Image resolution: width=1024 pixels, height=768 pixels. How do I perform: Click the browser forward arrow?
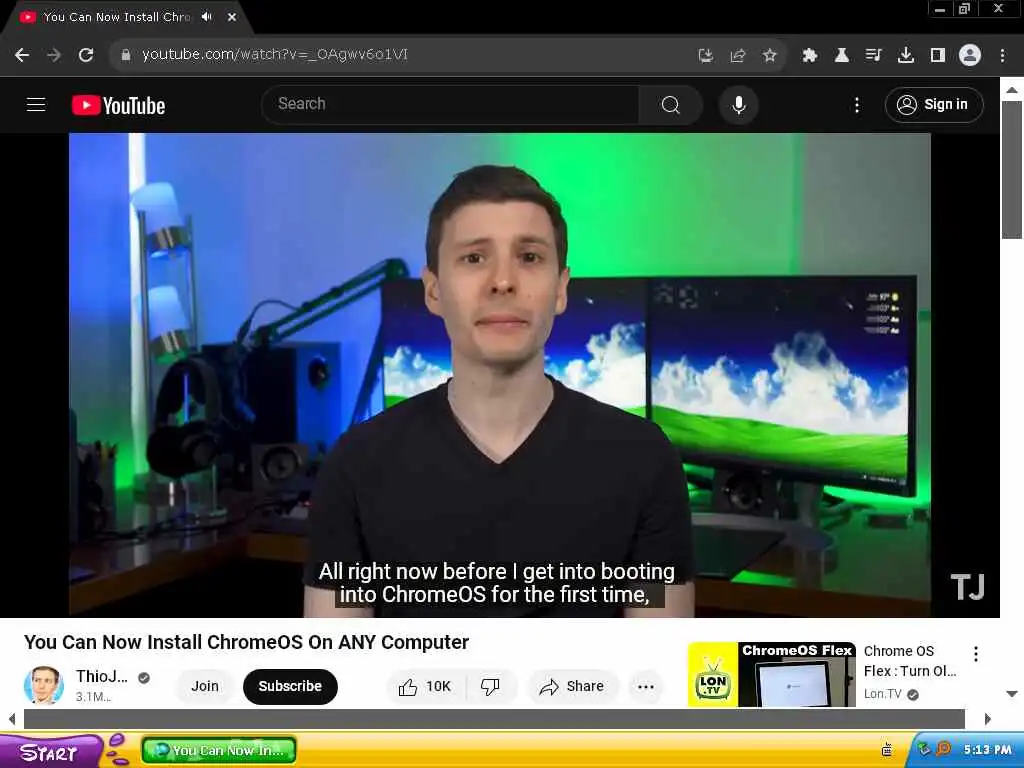click(x=54, y=56)
